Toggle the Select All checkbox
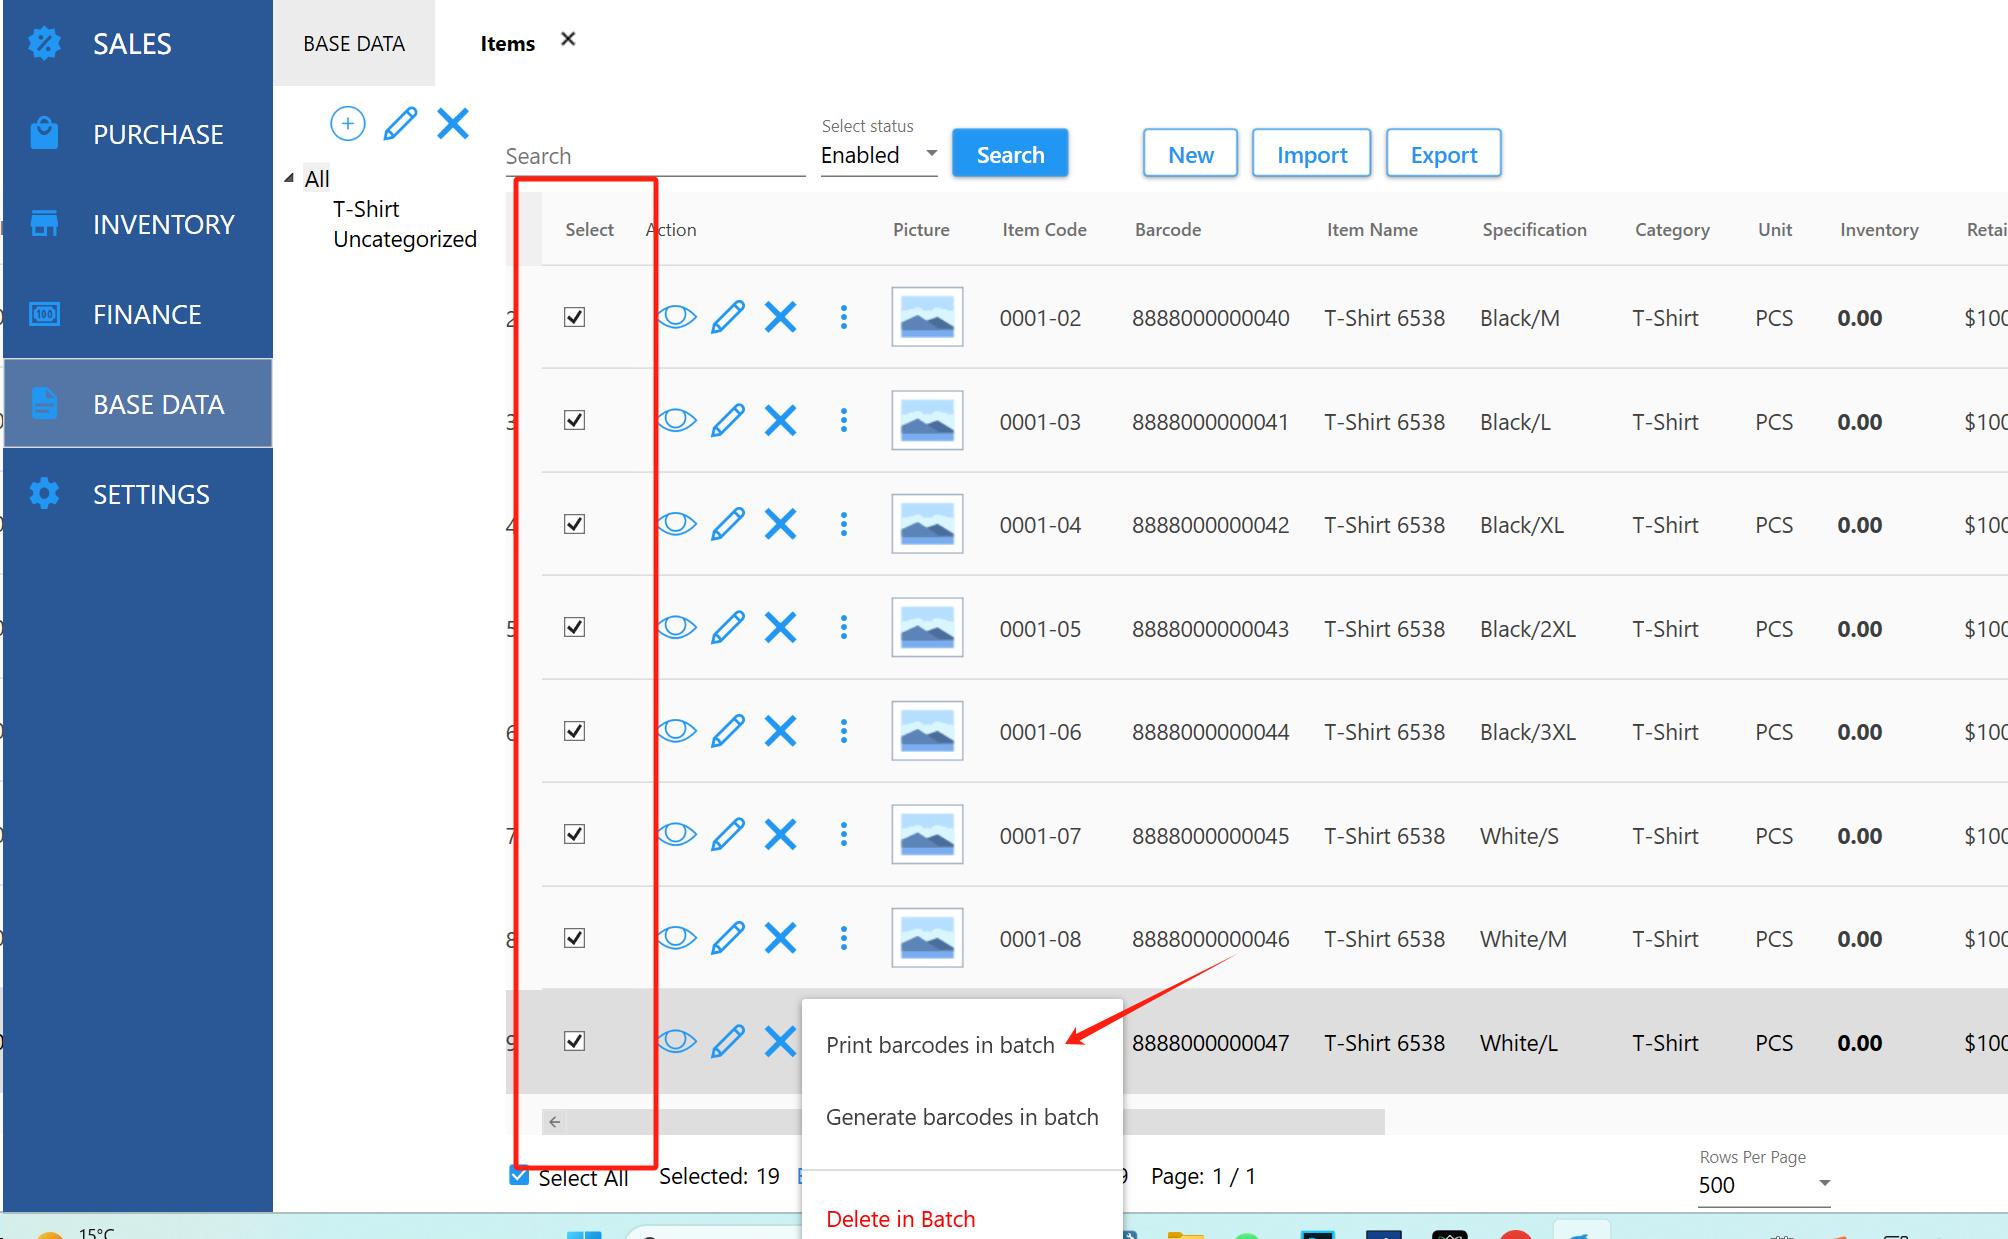Image resolution: width=2008 pixels, height=1239 pixels. pos(519,1175)
